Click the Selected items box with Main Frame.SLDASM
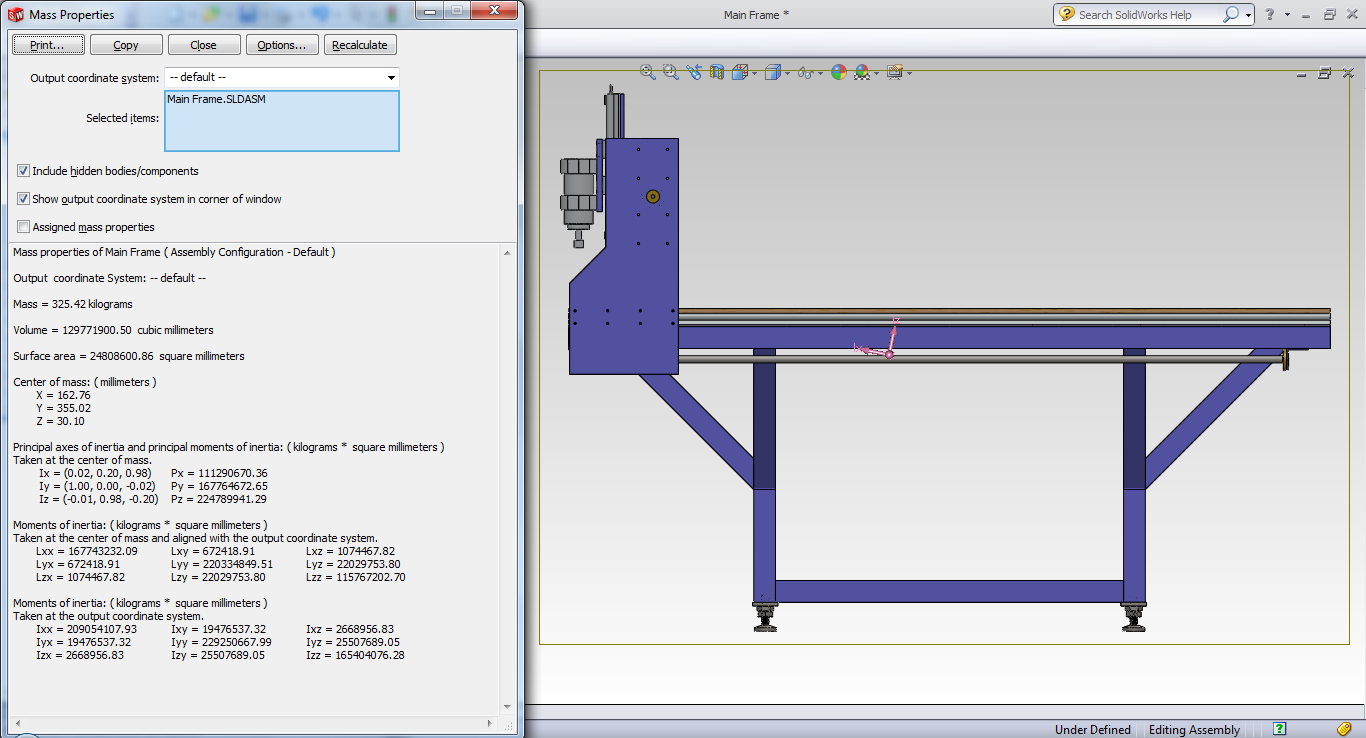Screen dimensions: 1366x738 coord(281,121)
